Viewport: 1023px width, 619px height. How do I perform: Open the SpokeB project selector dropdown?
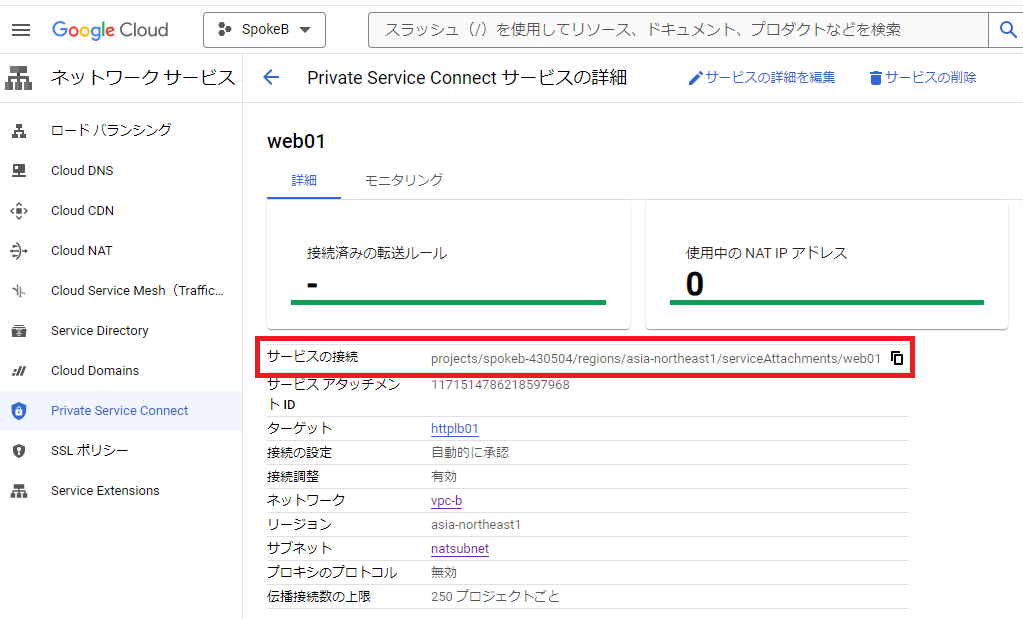[x=264, y=30]
